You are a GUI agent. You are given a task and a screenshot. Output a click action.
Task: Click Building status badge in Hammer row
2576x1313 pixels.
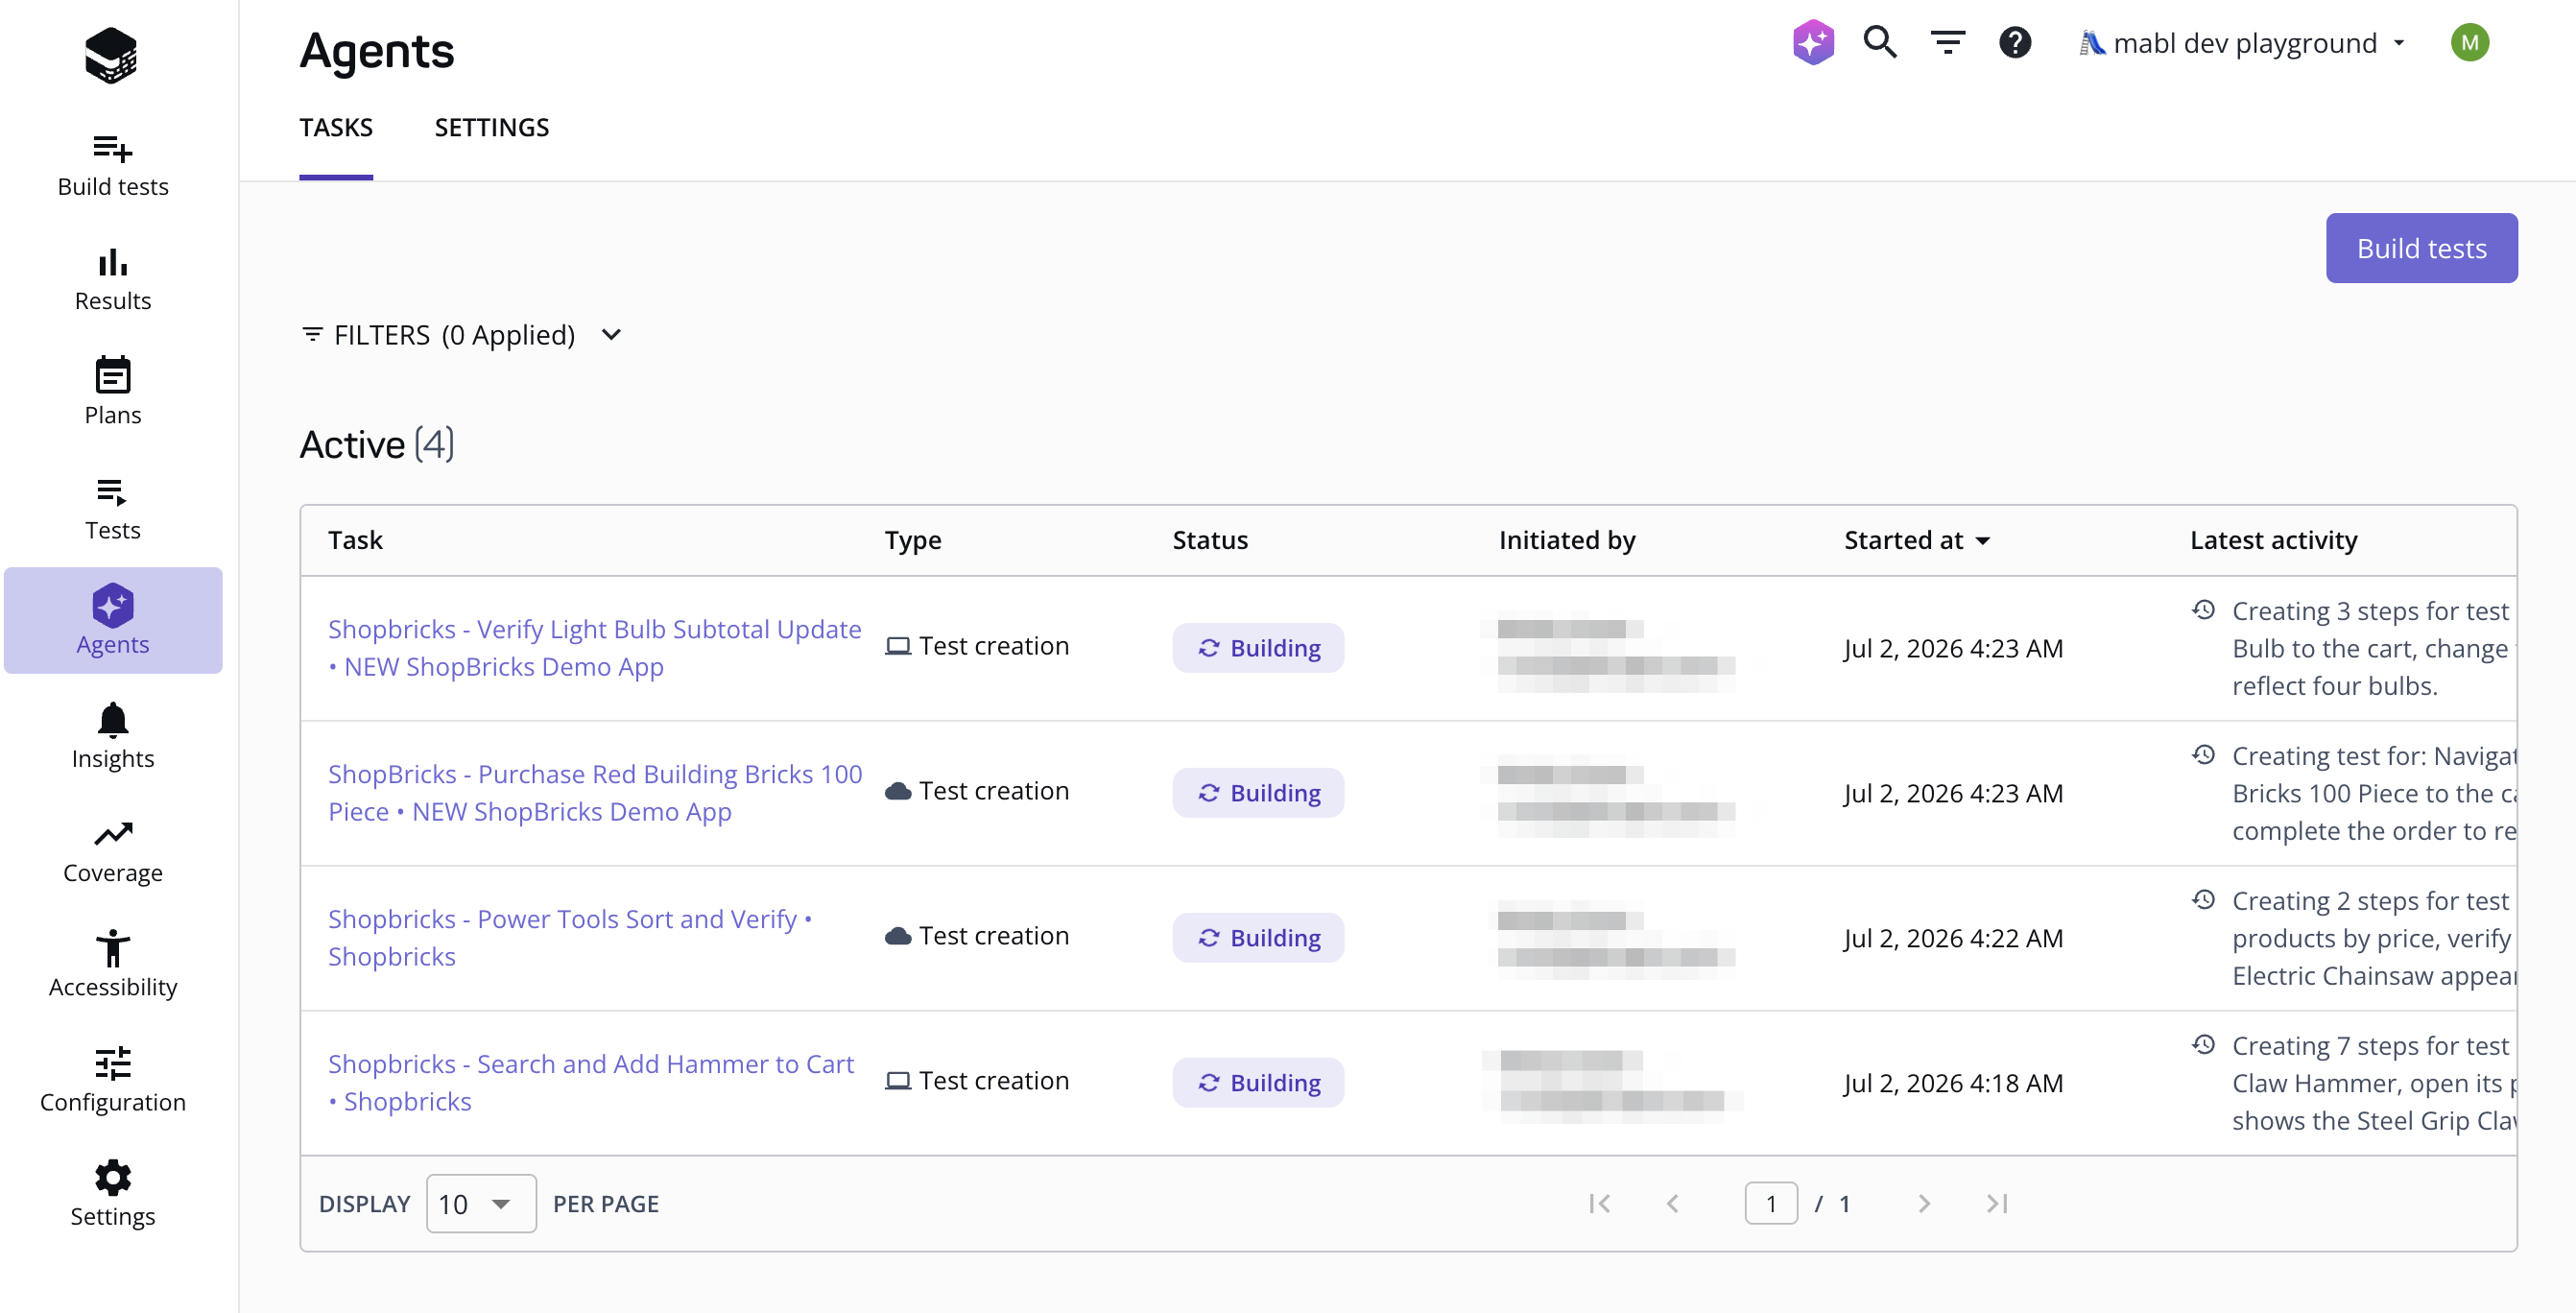pos(1258,1083)
